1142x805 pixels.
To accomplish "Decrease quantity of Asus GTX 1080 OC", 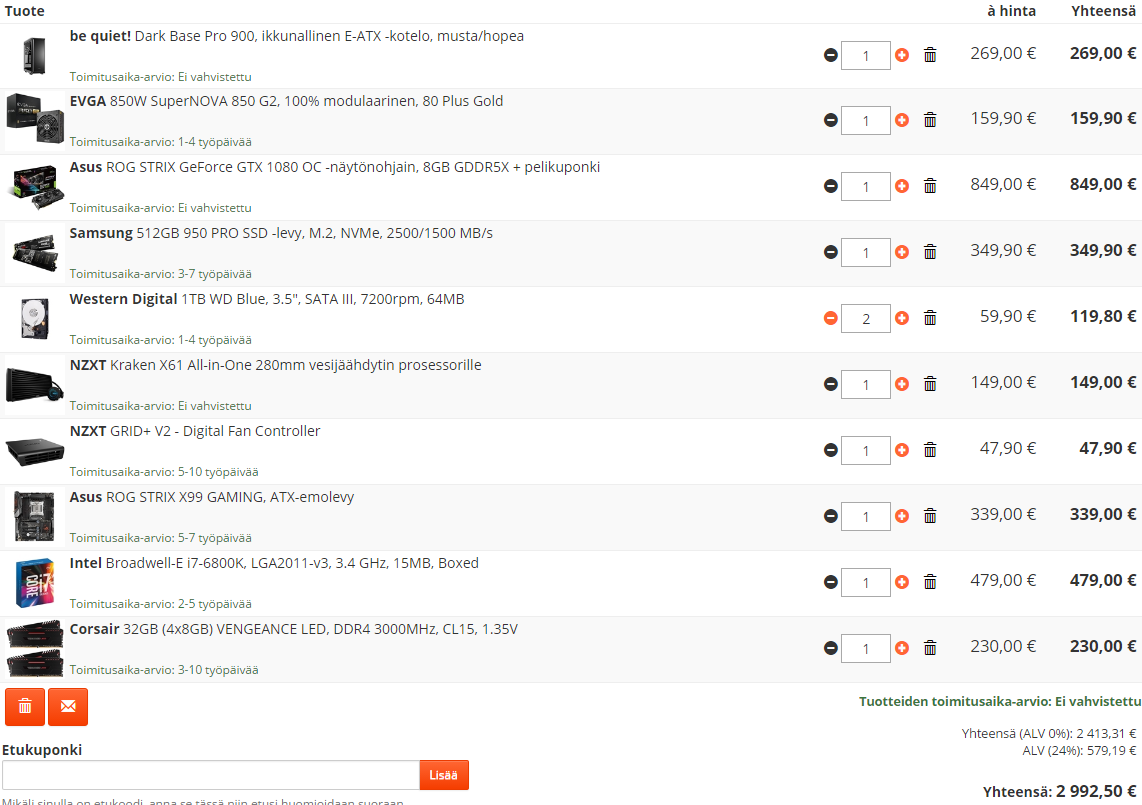I will click(830, 186).
